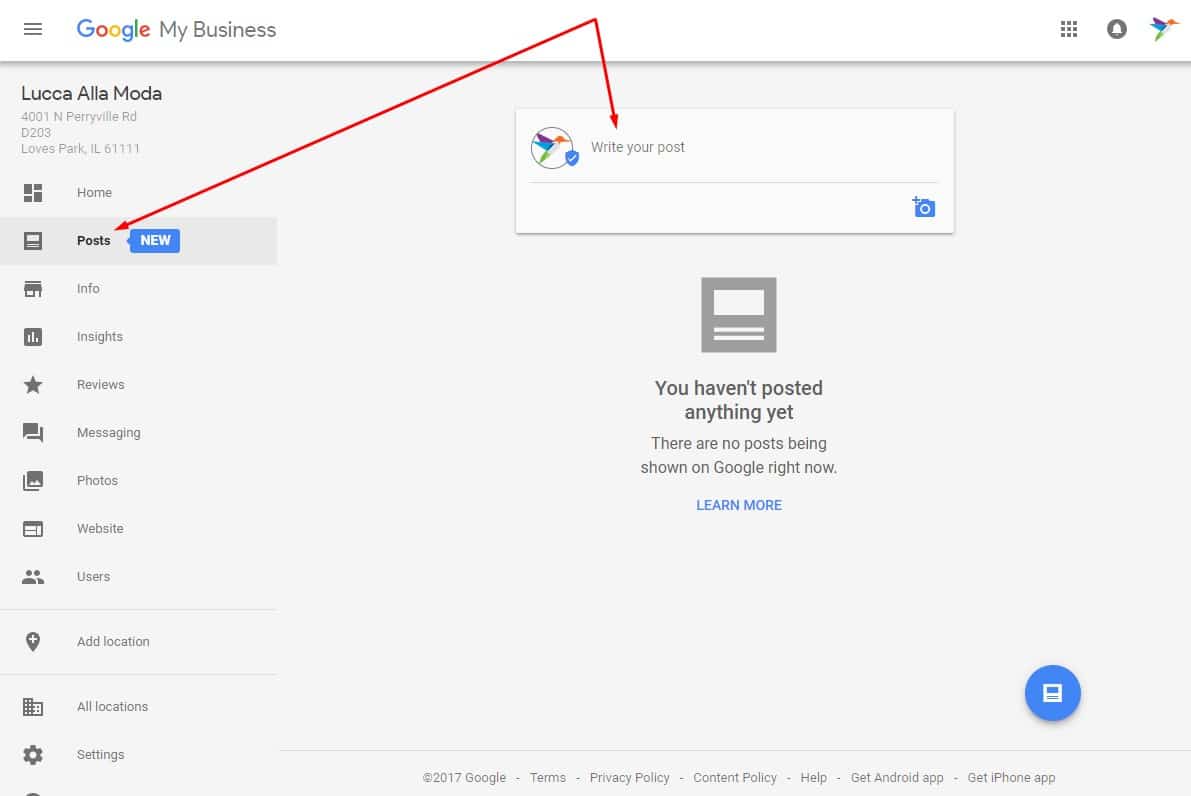The height and width of the screenshot is (796, 1191).
Task: Click the LEARN MORE link
Action: [x=739, y=505]
